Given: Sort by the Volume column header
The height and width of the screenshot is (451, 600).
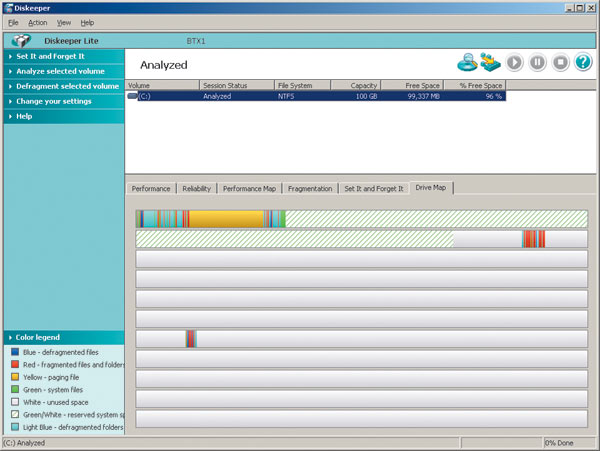Looking at the screenshot, I should pyautogui.click(x=162, y=85).
